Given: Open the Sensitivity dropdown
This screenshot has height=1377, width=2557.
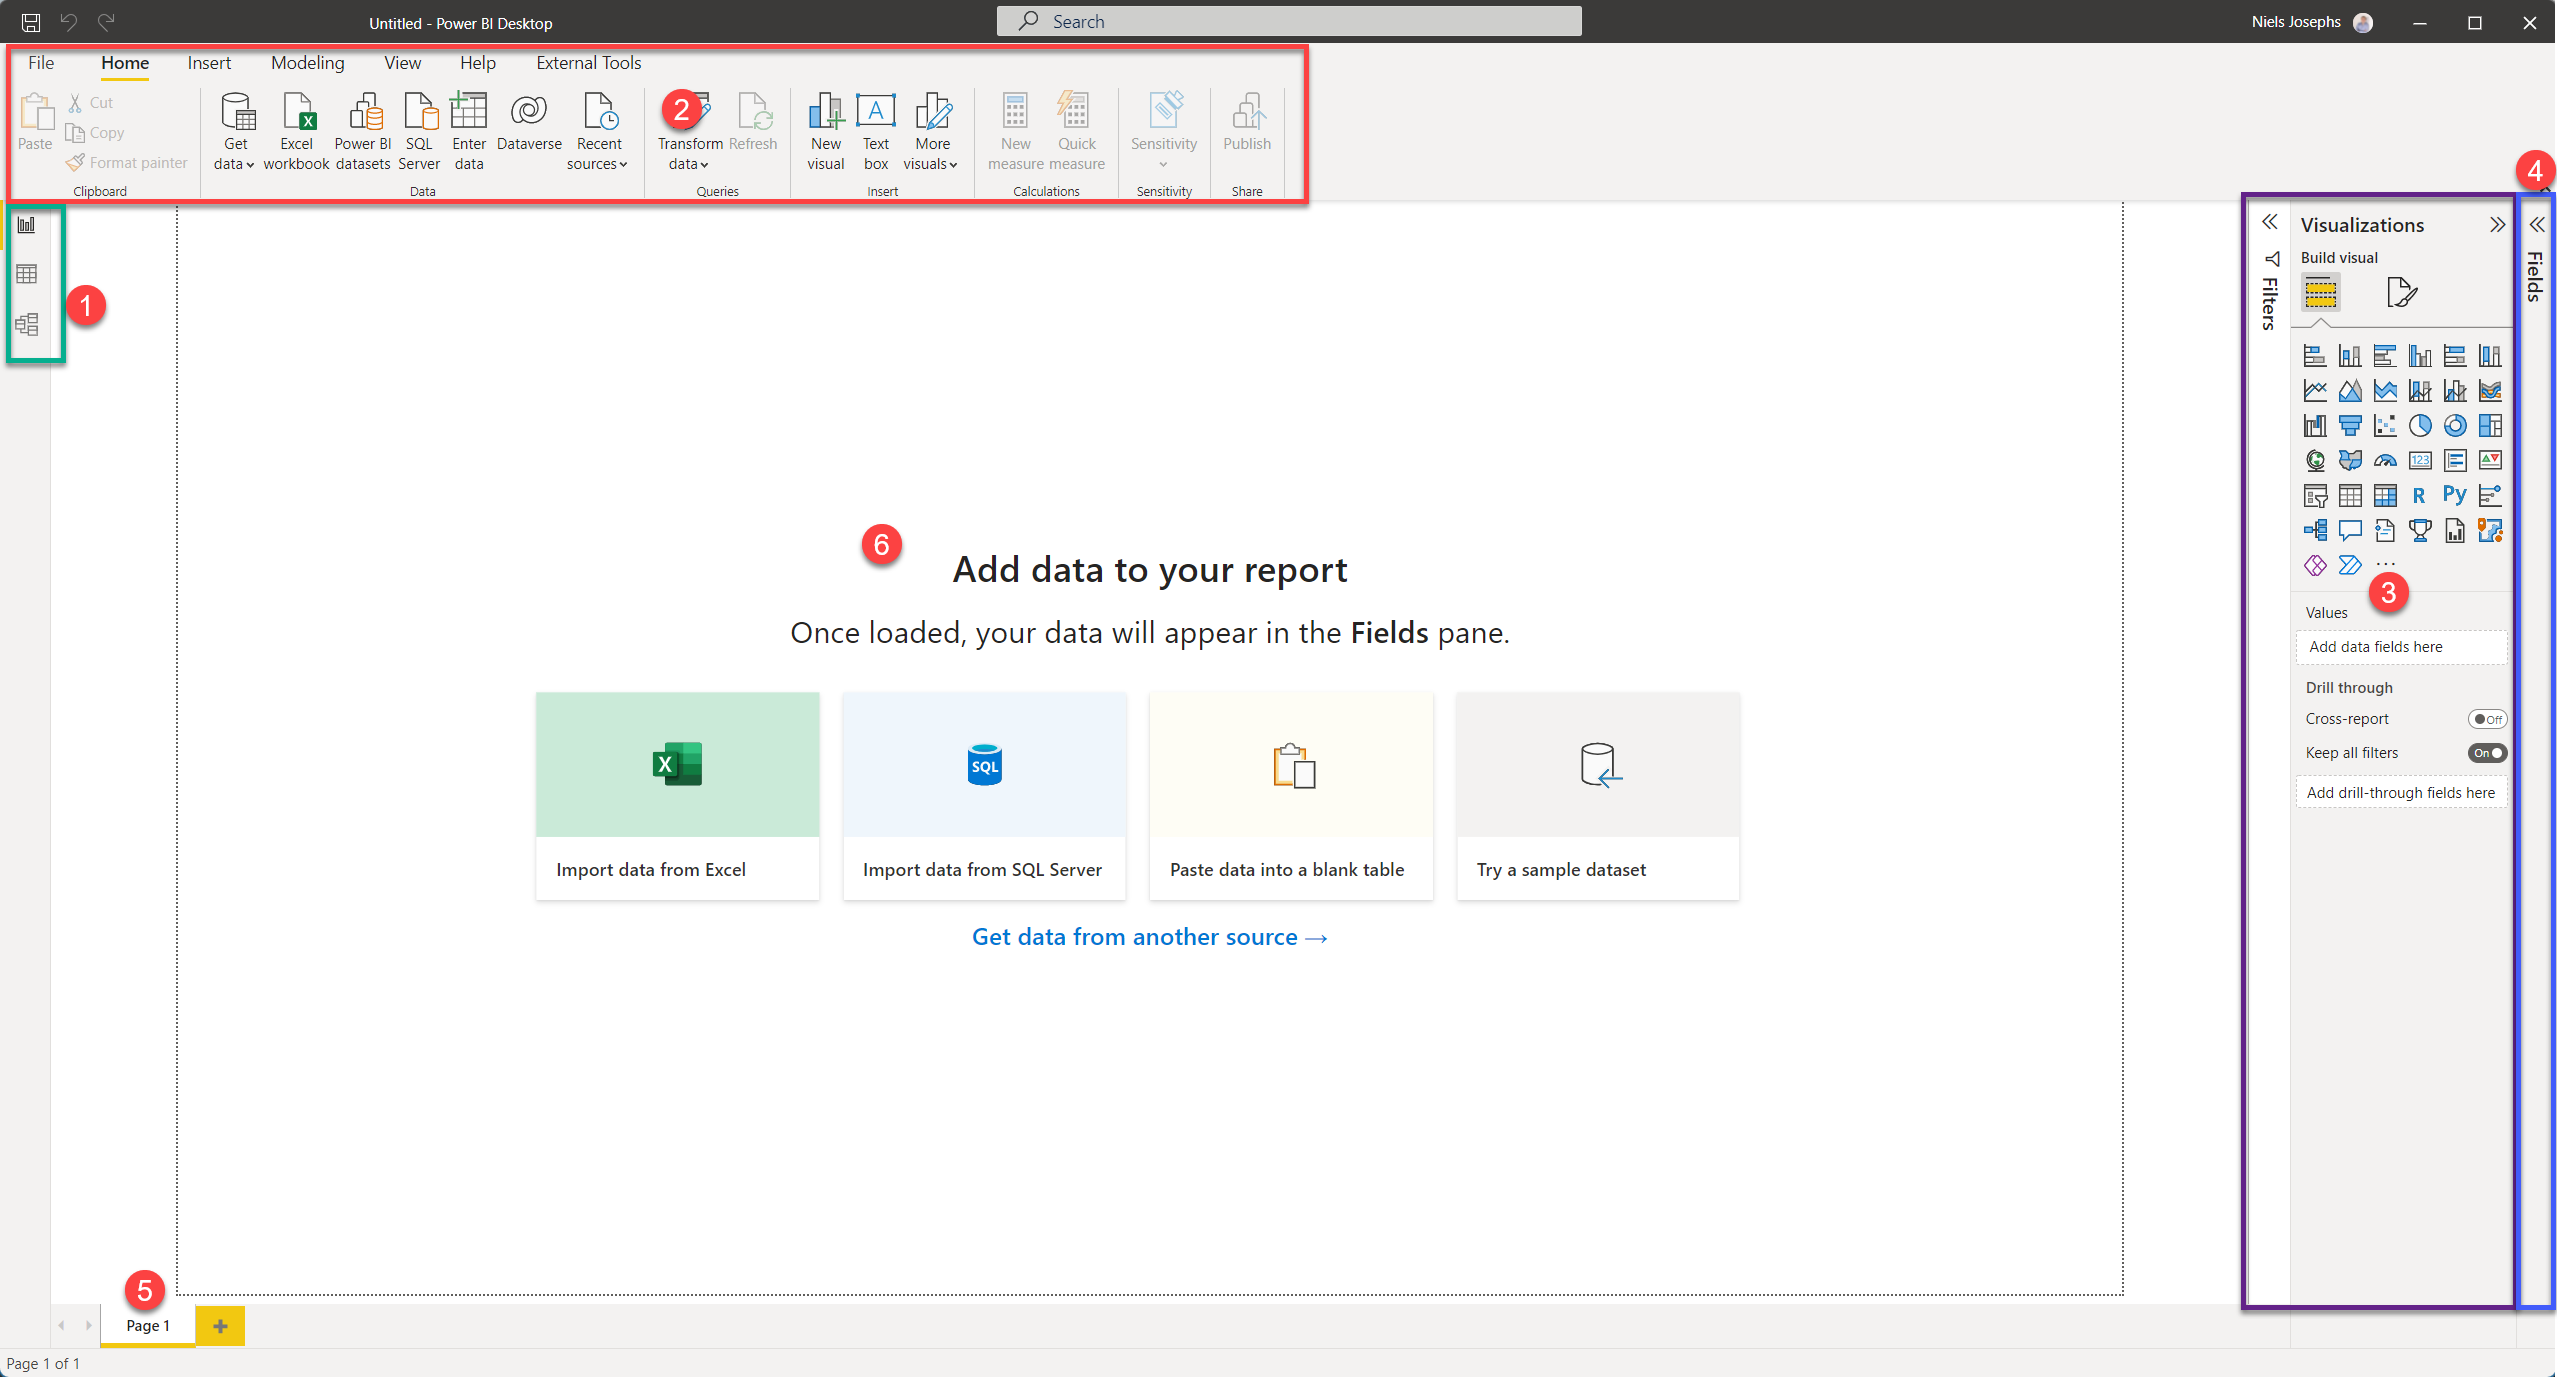Looking at the screenshot, I should pyautogui.click(x=1164, y=132).
